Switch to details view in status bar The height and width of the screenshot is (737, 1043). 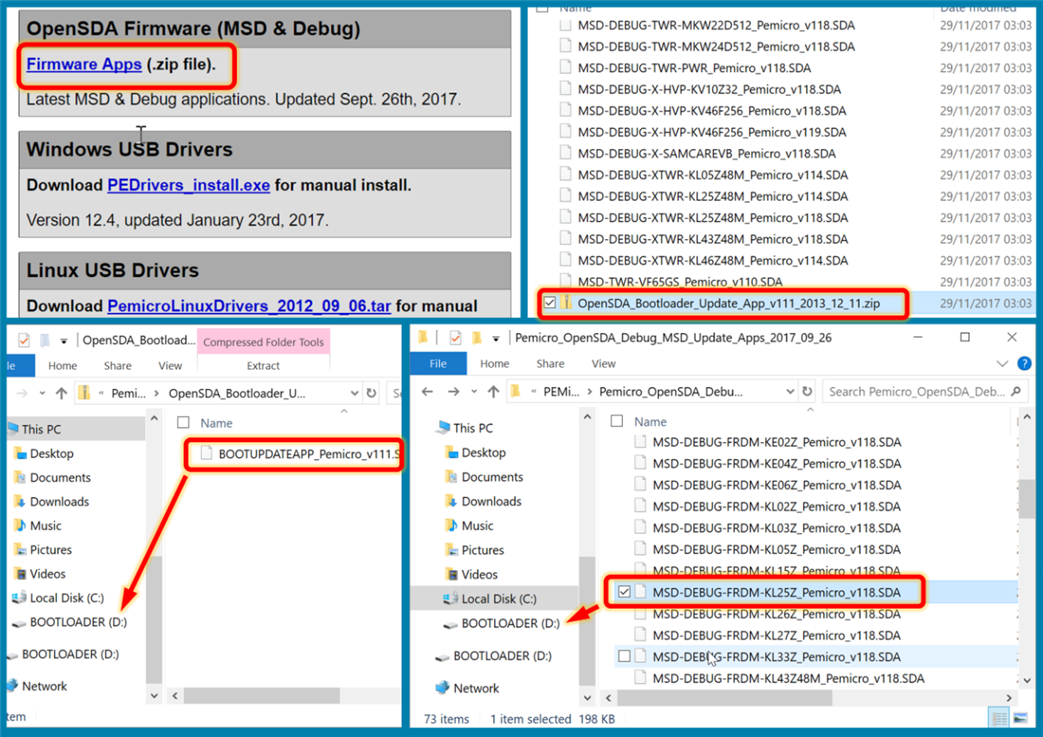click(1000, 719)
